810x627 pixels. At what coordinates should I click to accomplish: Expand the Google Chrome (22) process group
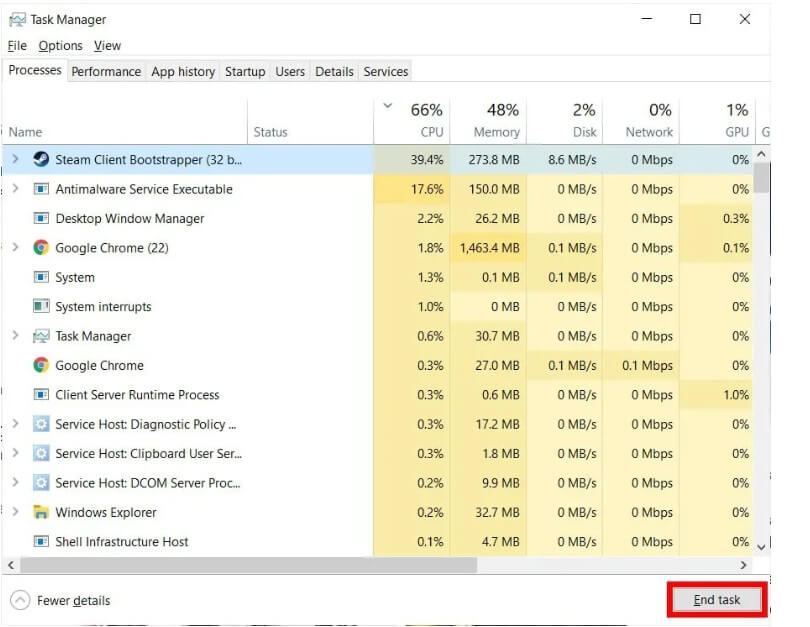point(15,248)
